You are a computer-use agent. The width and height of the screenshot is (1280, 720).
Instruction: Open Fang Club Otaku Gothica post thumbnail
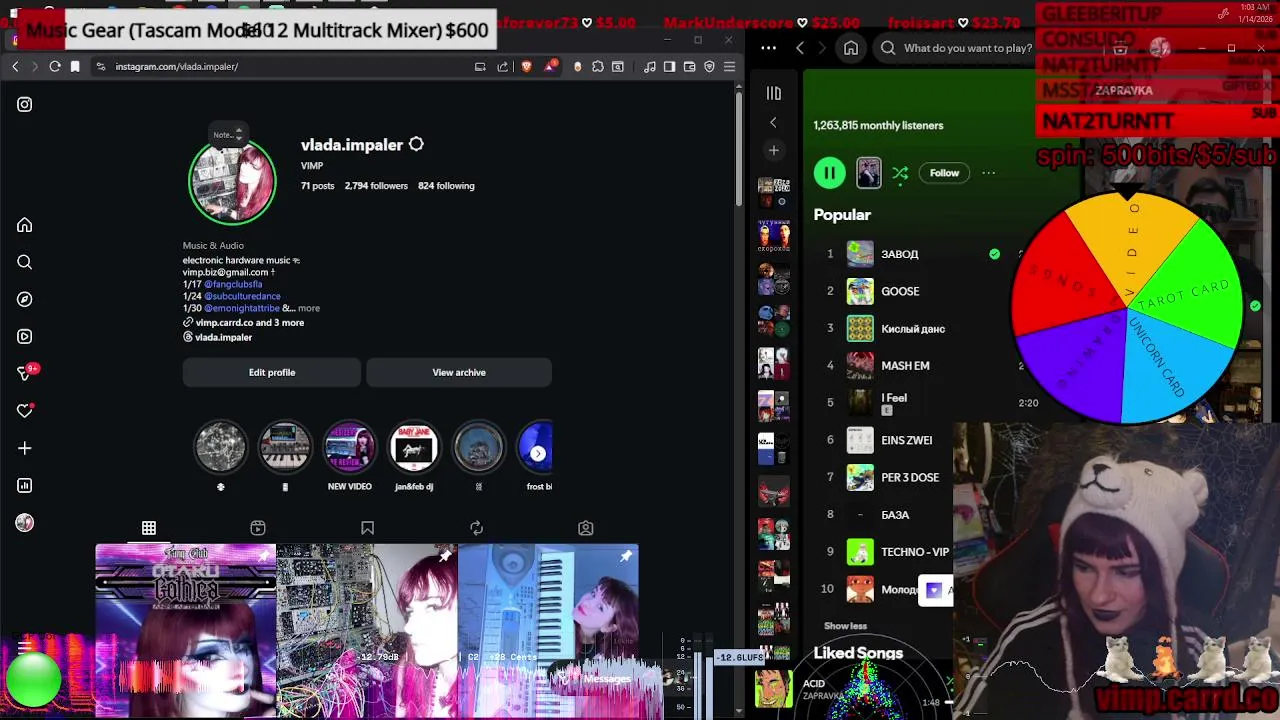pos(185,631)
